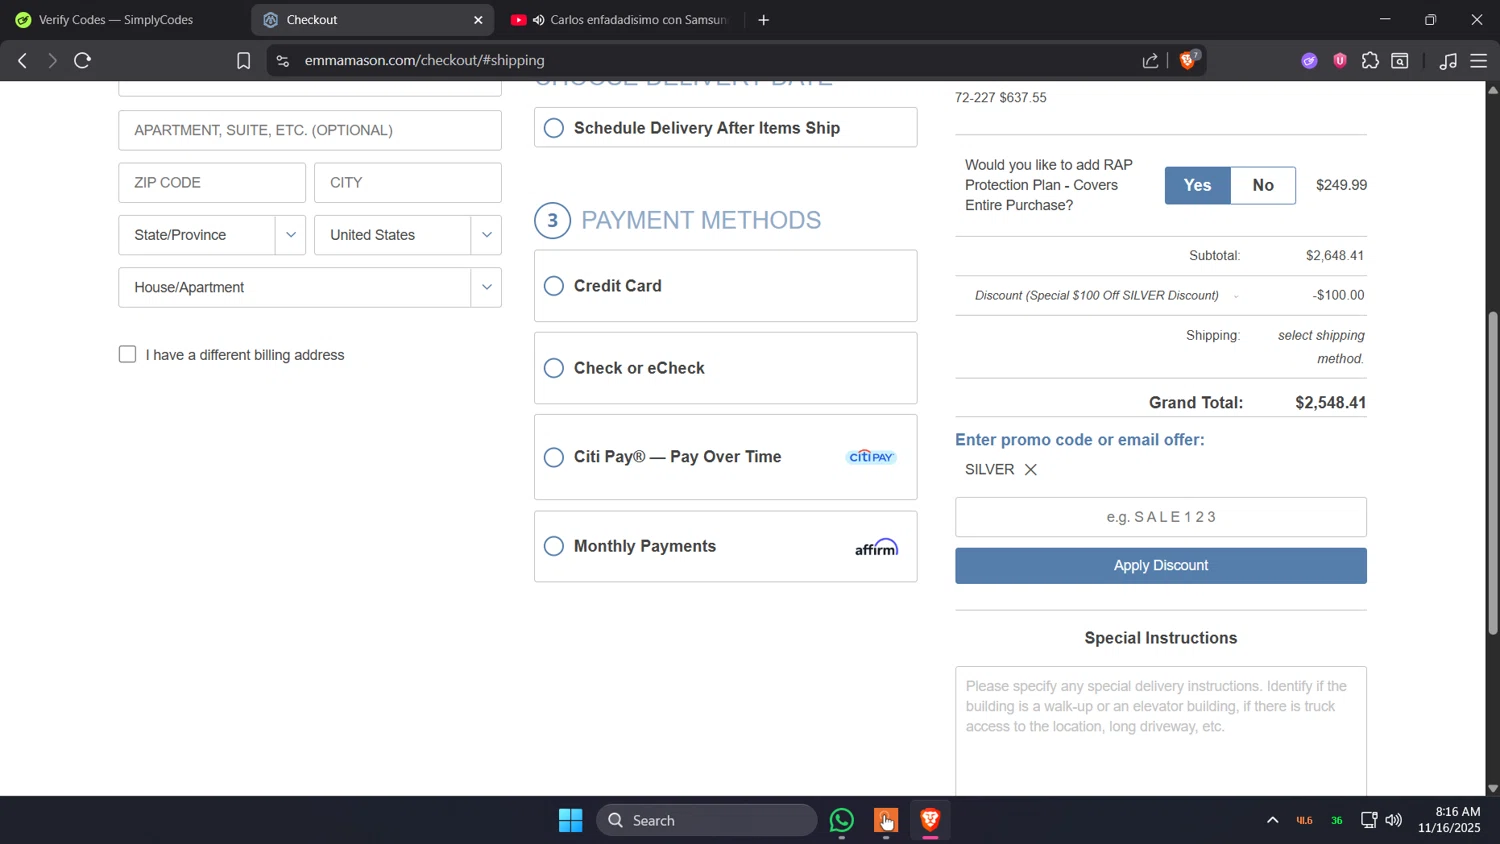The height and width of the screenshot is (844, 1500).
Task: Focus the Apartment, Suite optional field
Action: [x=309, y=130]
